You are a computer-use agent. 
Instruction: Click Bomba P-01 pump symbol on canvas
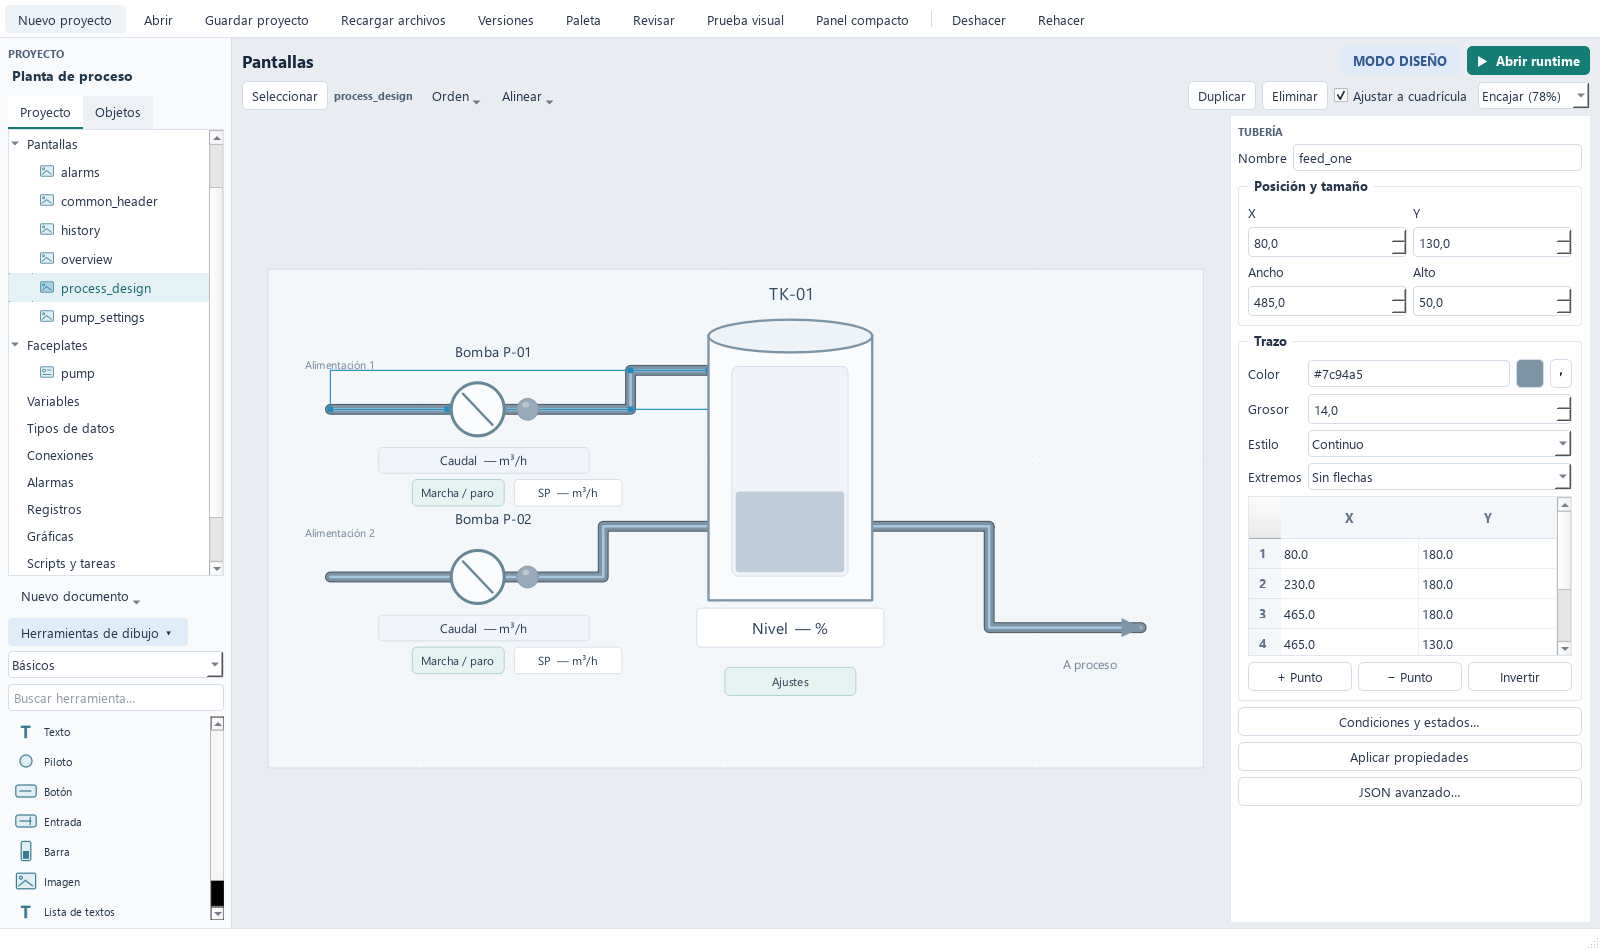click(x=478, y=409)
